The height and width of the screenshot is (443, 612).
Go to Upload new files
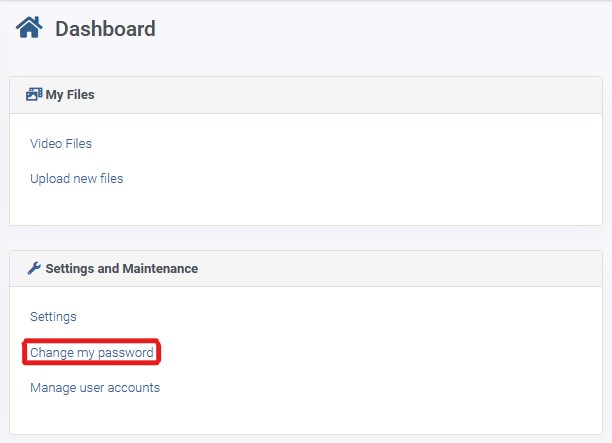point(76,179)
